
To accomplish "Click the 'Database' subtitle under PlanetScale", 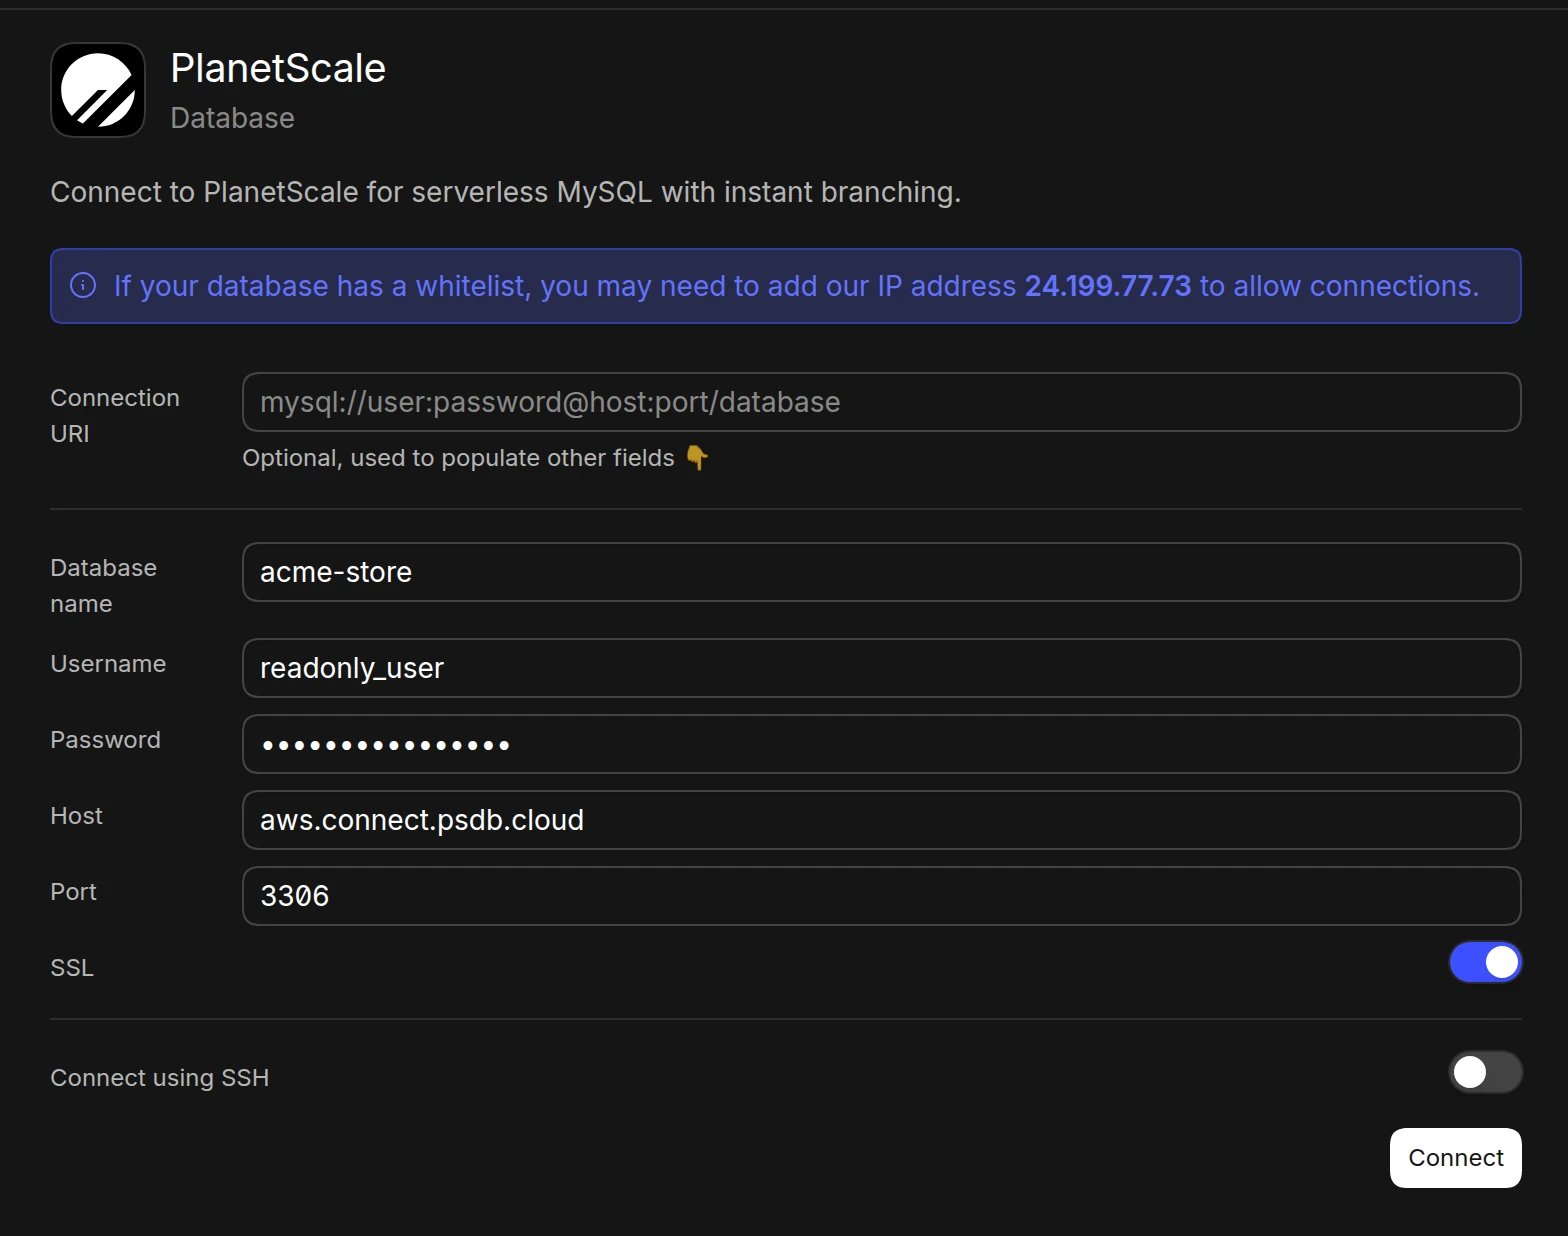I will coord(233,118).
